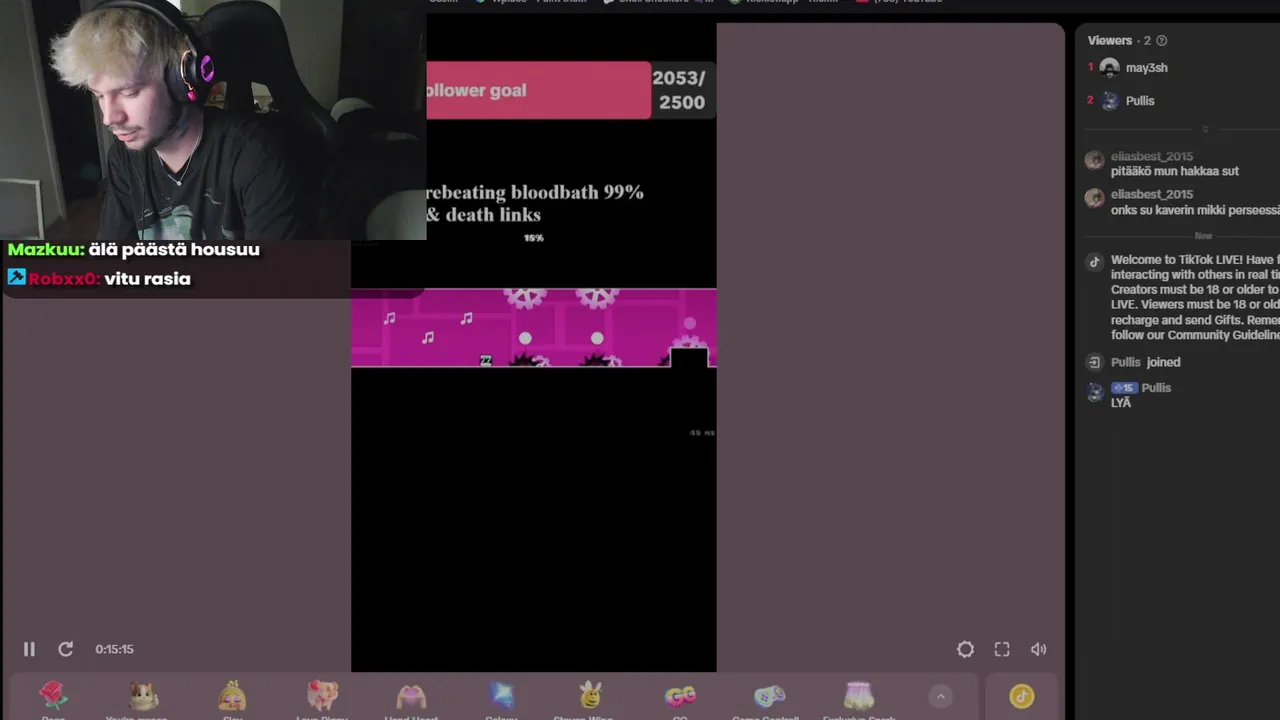The width and height of the screenshot is (1280, 720).
Task: Open the stream quality settings icon
Action: 965,649
